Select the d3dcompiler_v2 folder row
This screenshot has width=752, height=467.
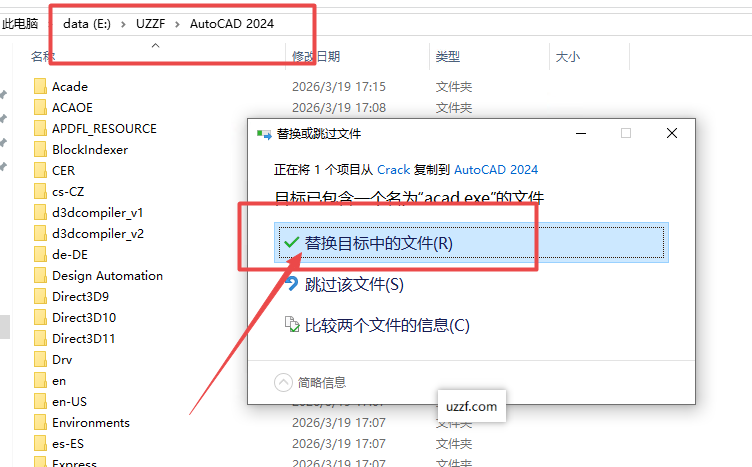[x=98, y=234]
